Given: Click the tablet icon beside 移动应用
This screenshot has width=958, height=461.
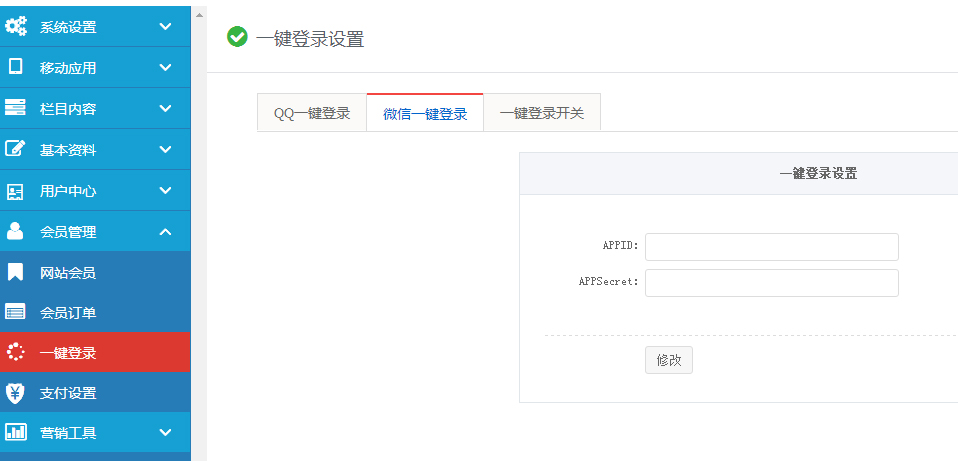Looking at the screenshot, I should tap(15, 68).
